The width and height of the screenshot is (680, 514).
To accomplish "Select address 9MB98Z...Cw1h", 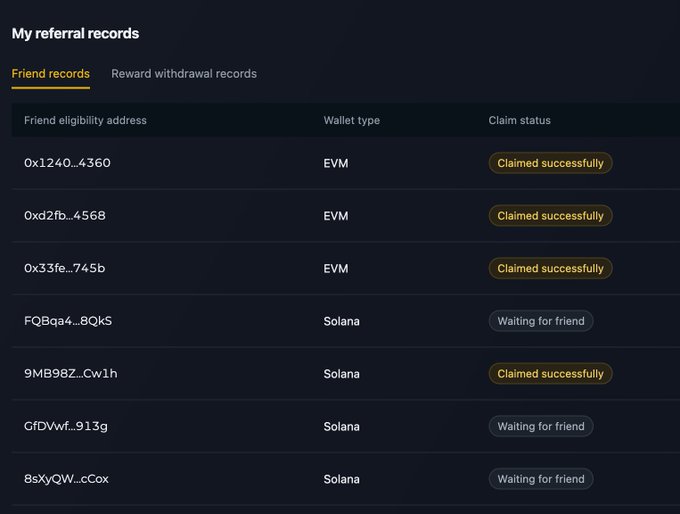I will pyautogui.click(x=71, y=373).
